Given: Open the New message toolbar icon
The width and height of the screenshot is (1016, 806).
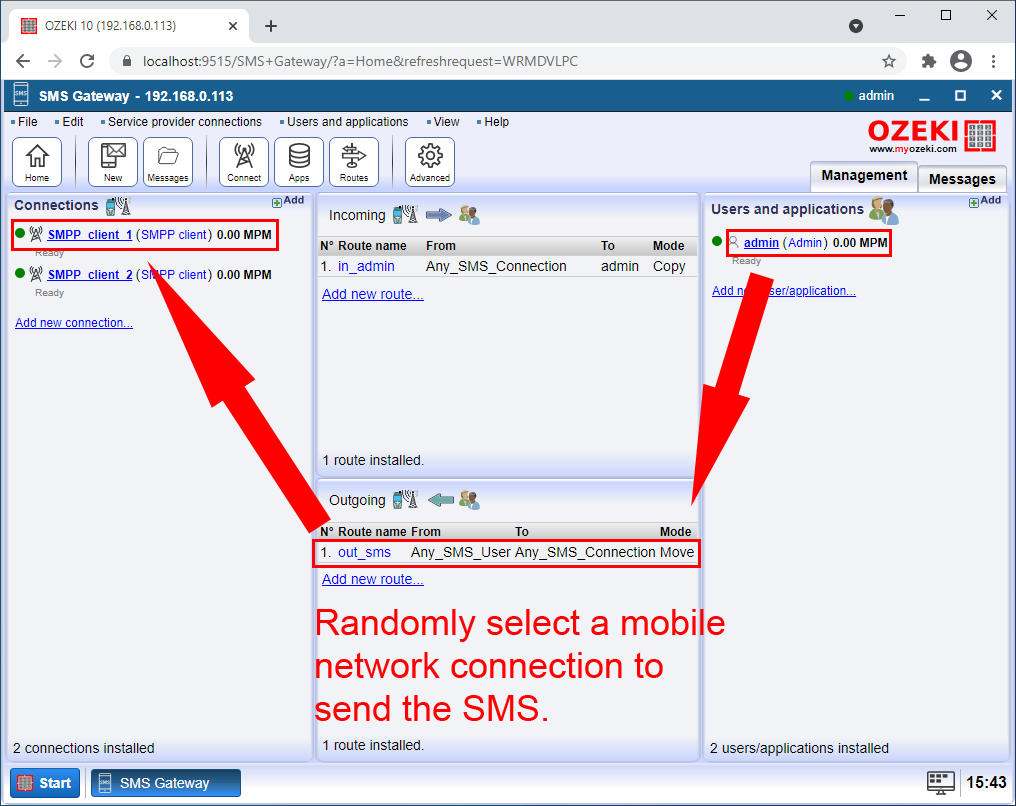Looking at the screenshot, I should click(113, 161).
